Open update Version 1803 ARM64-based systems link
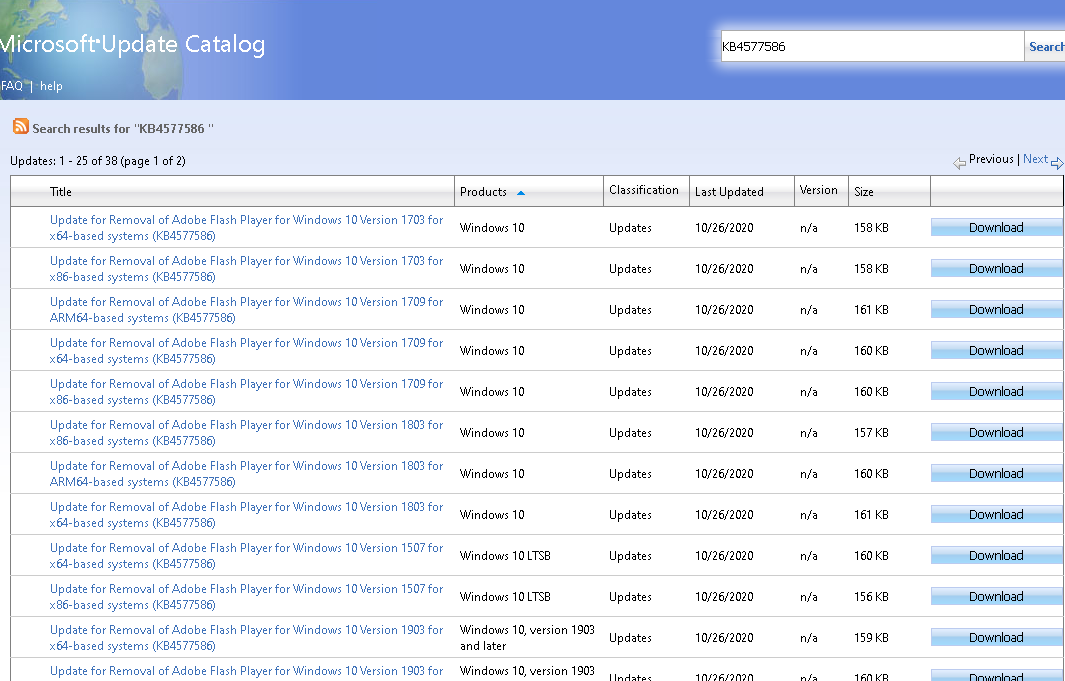The image size is (1065, 681). point(247,474)
